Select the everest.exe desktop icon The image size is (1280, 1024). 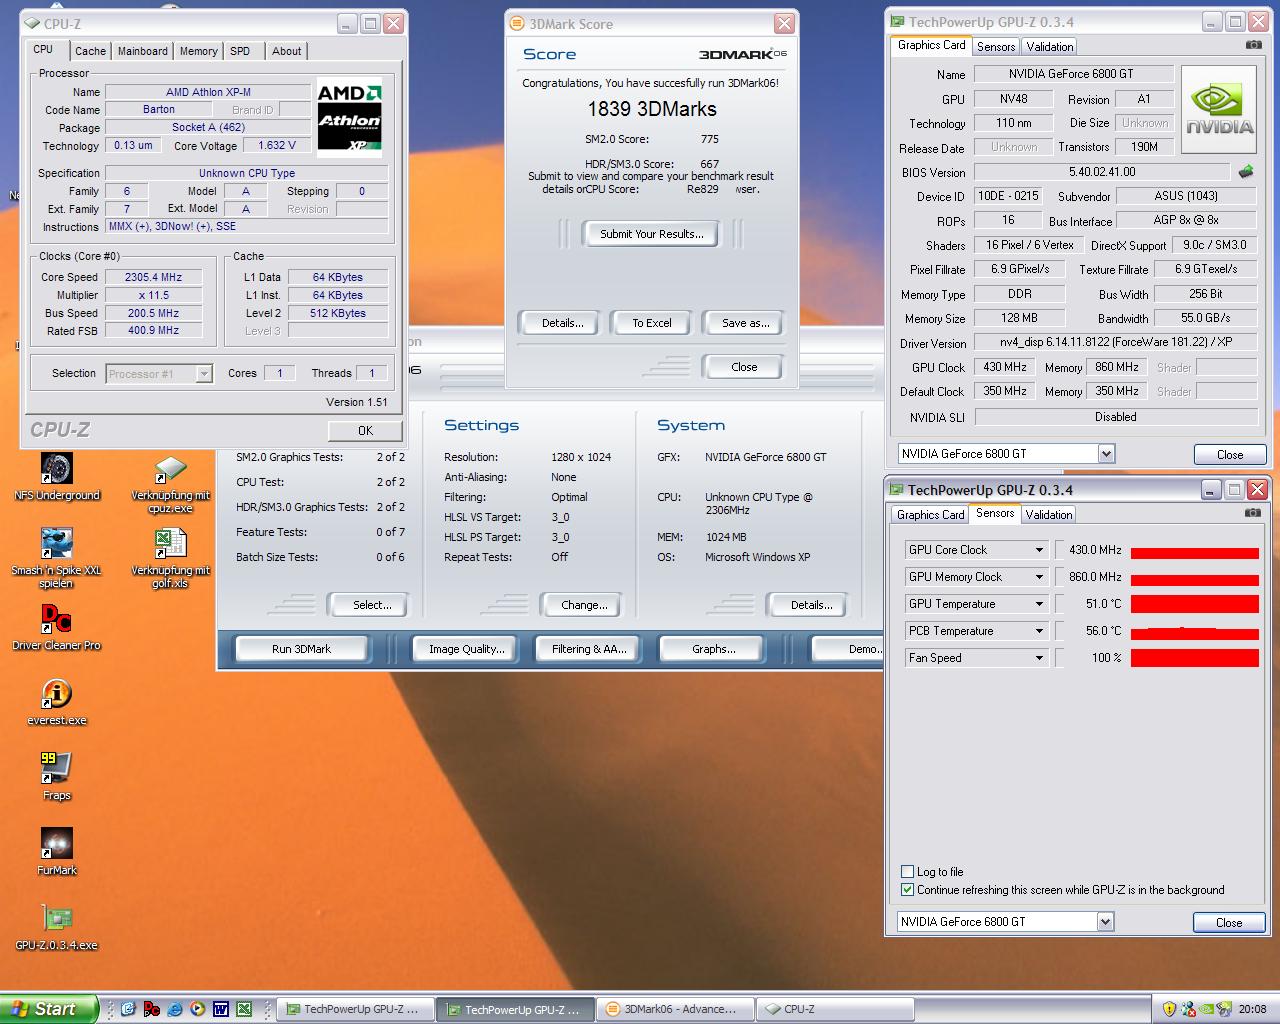coord(56,702)
